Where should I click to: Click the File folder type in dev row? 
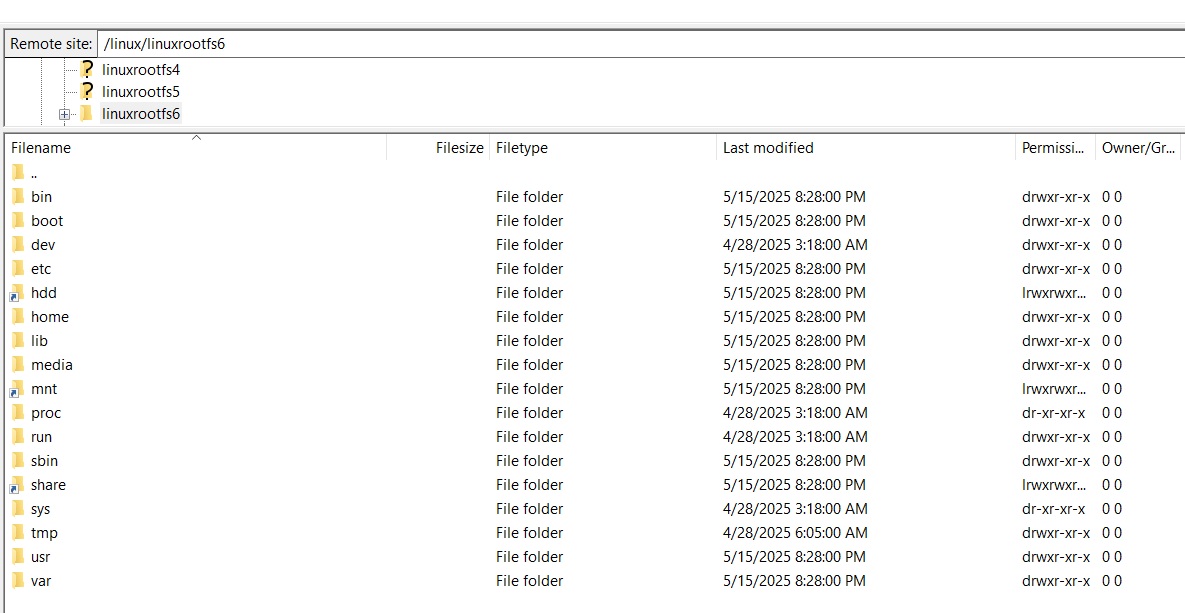pyautogui.click(x=530, y=245)
